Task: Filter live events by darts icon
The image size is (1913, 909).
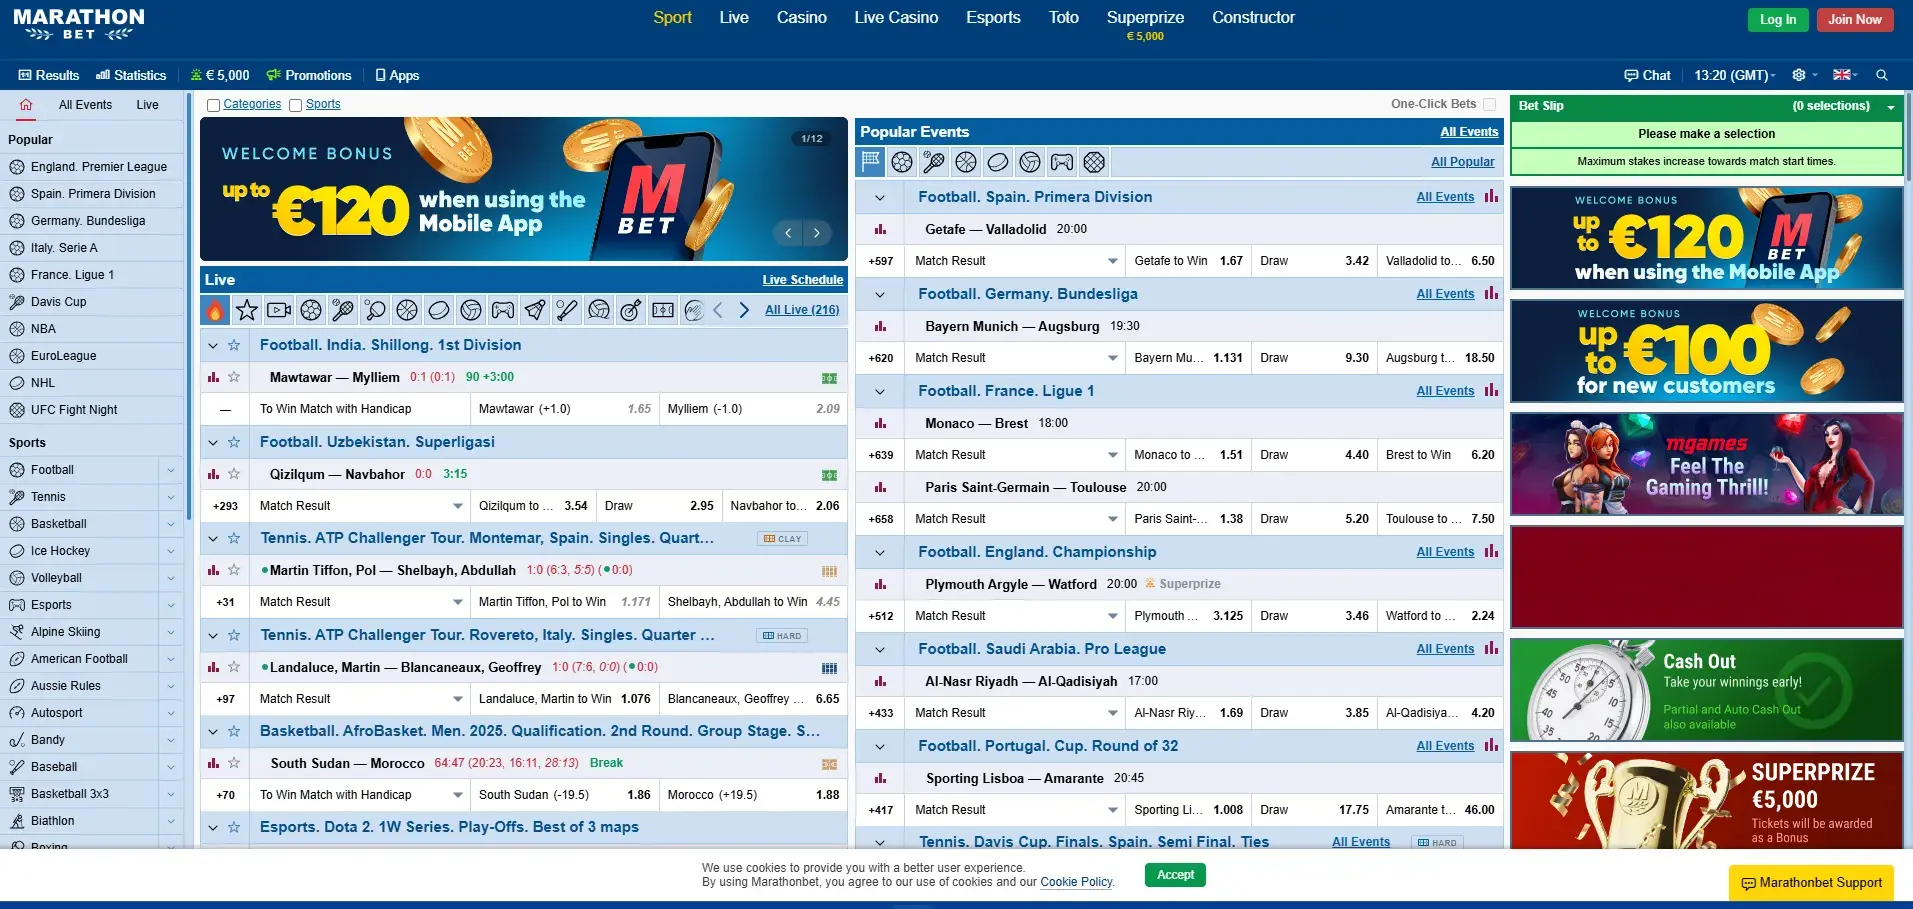Action: tap(631, 310)
